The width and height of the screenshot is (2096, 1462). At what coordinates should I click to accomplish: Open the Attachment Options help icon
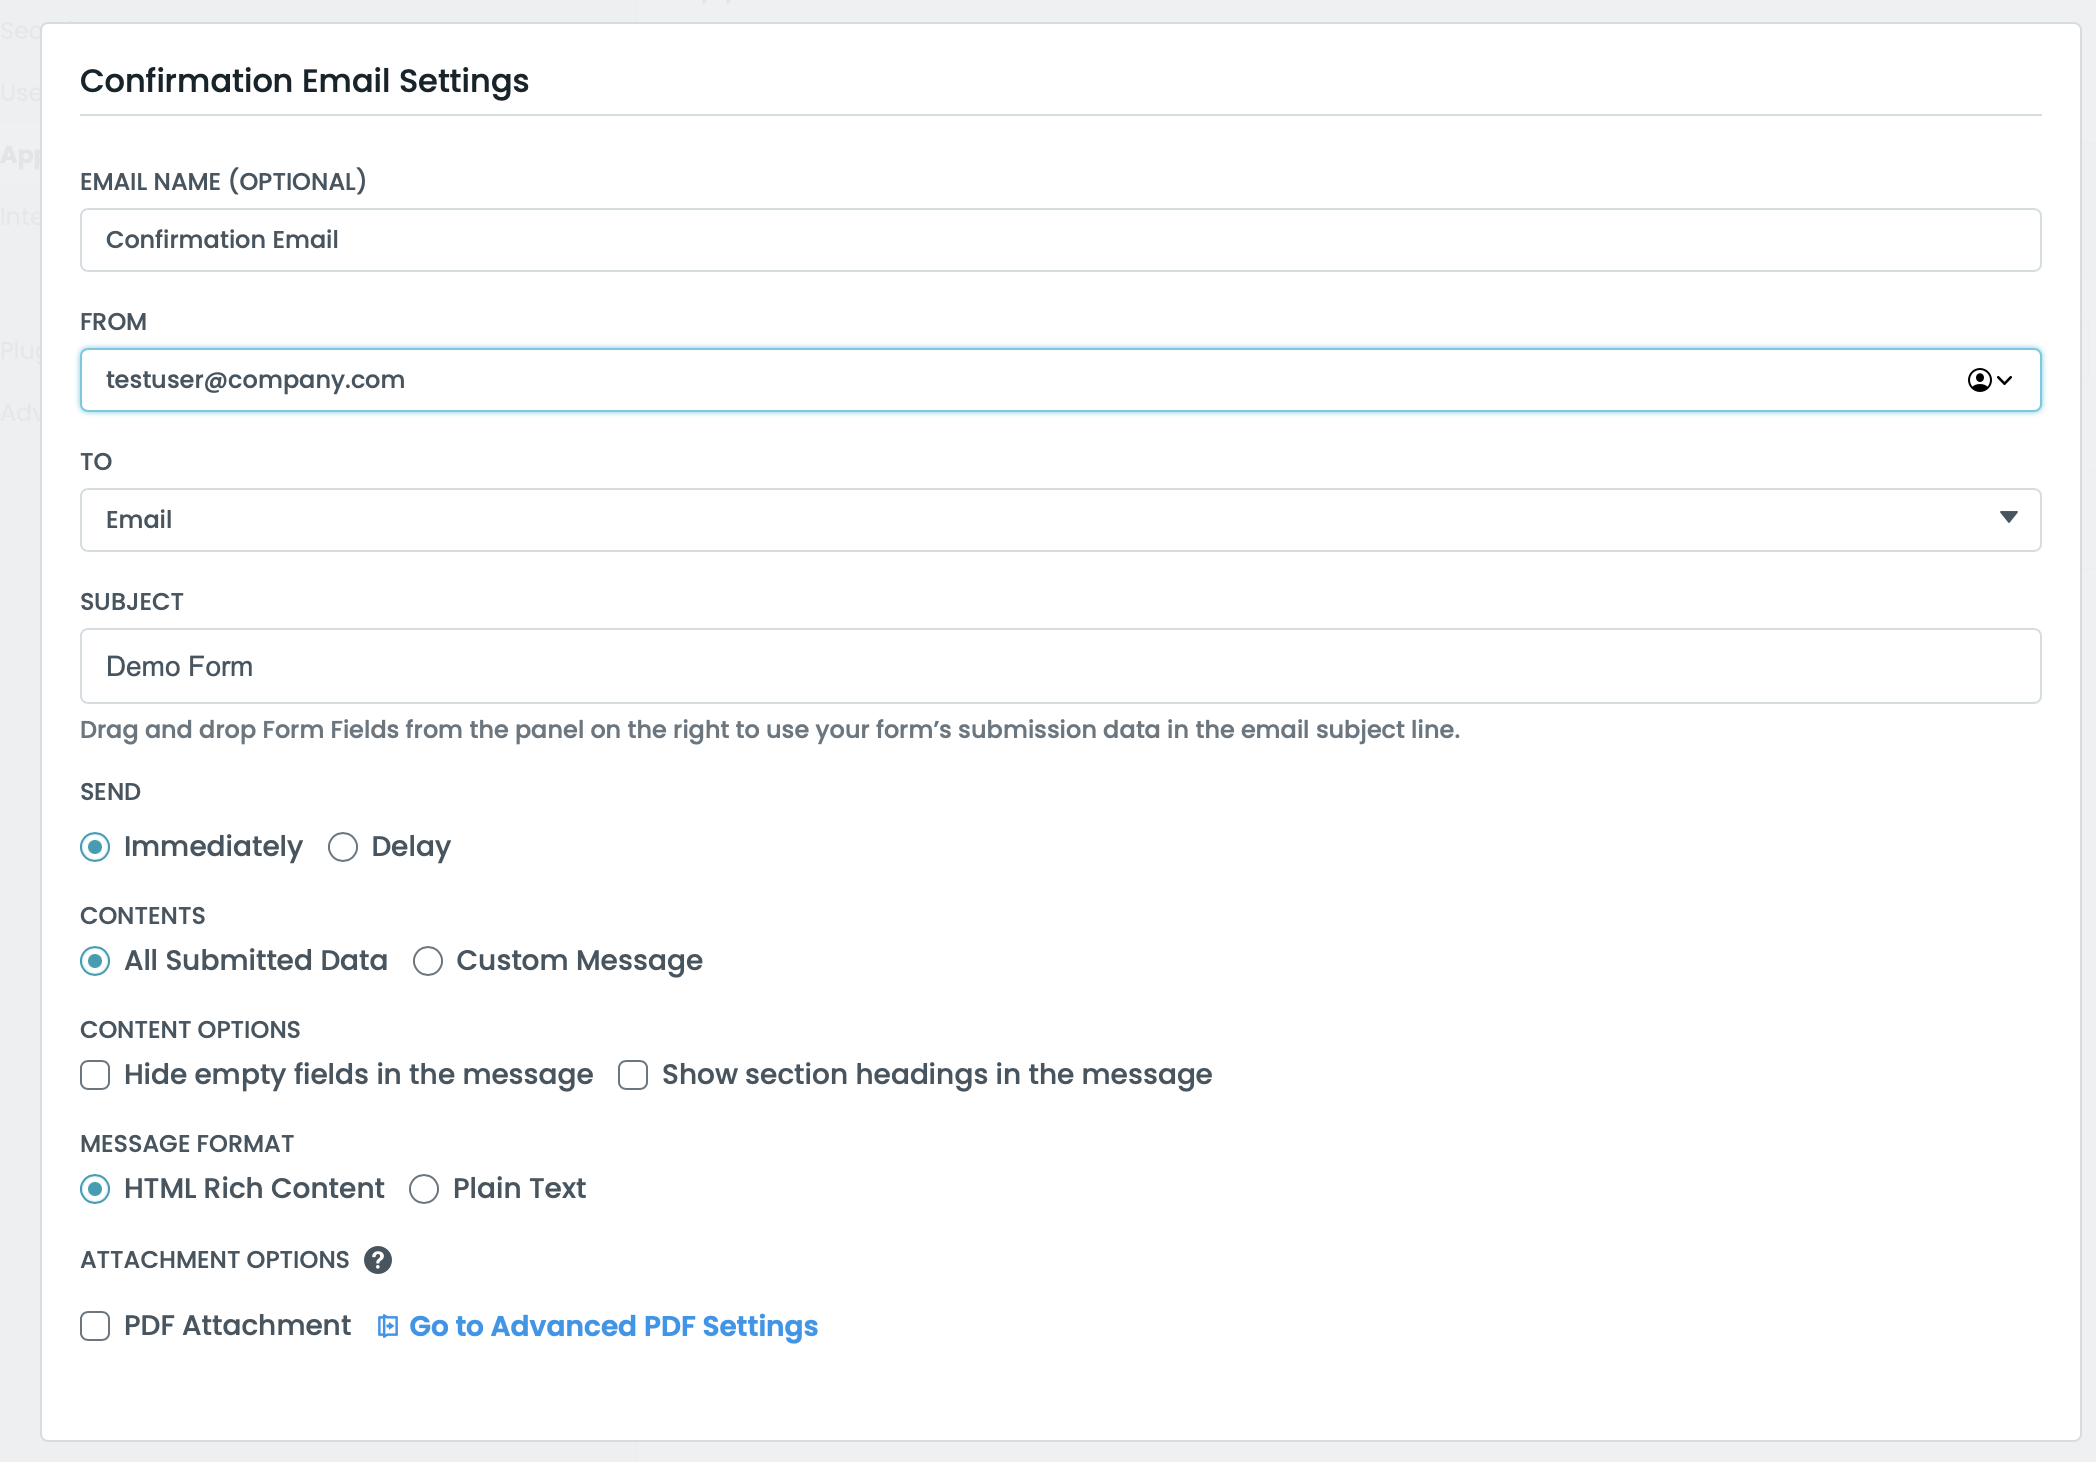378,1260
